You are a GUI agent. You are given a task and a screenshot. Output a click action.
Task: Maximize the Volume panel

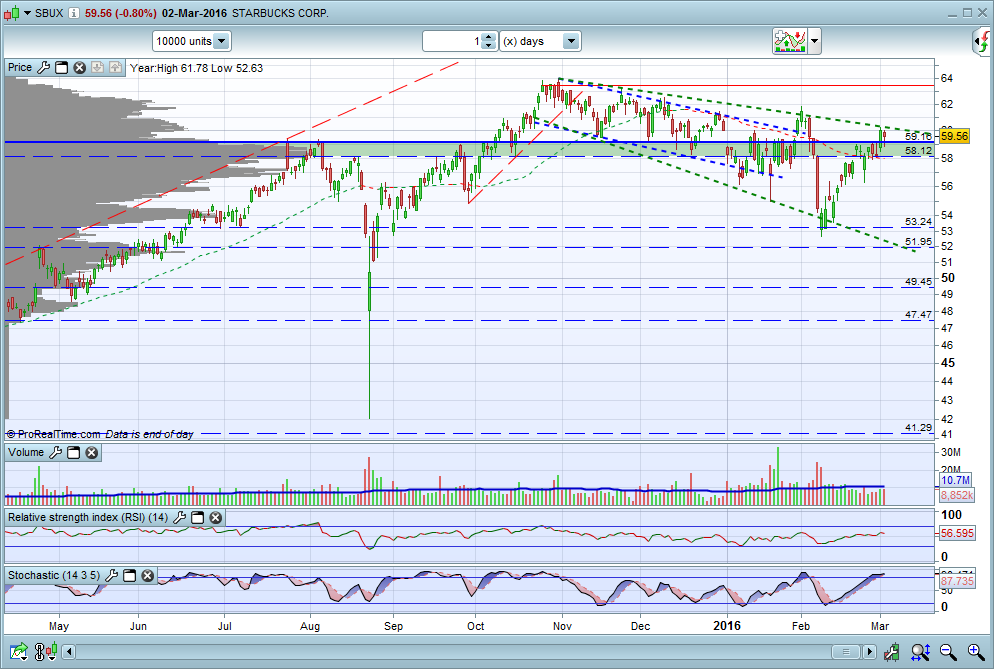tap(74, 452)
